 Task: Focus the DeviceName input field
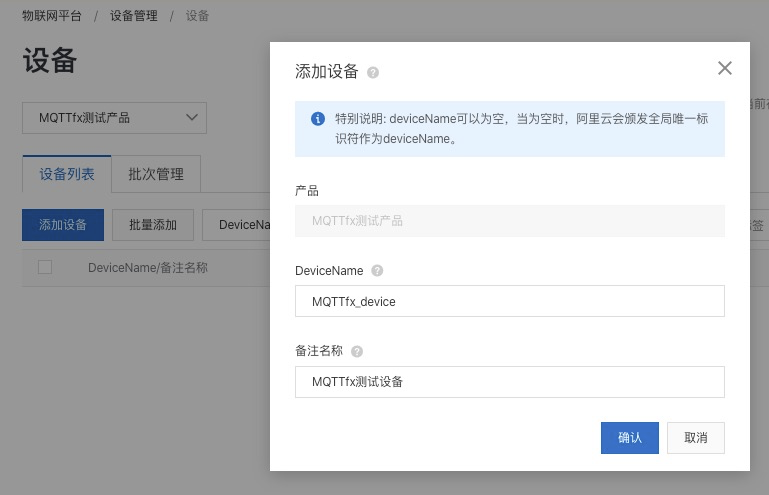(x=509, y=301)
